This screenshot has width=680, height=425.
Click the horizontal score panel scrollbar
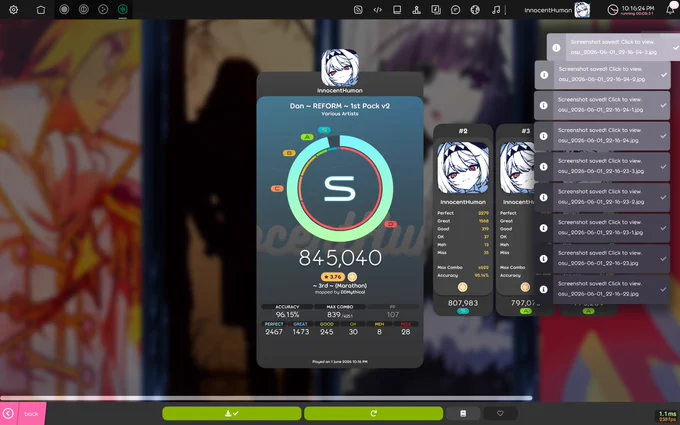click(266, 398)
